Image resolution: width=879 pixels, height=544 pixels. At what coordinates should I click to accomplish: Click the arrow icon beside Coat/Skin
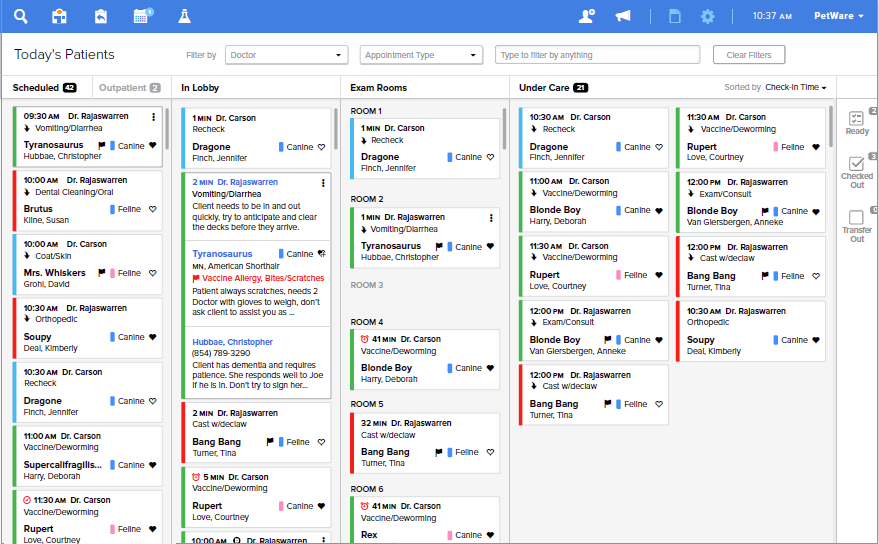click(x=27, y=256)
